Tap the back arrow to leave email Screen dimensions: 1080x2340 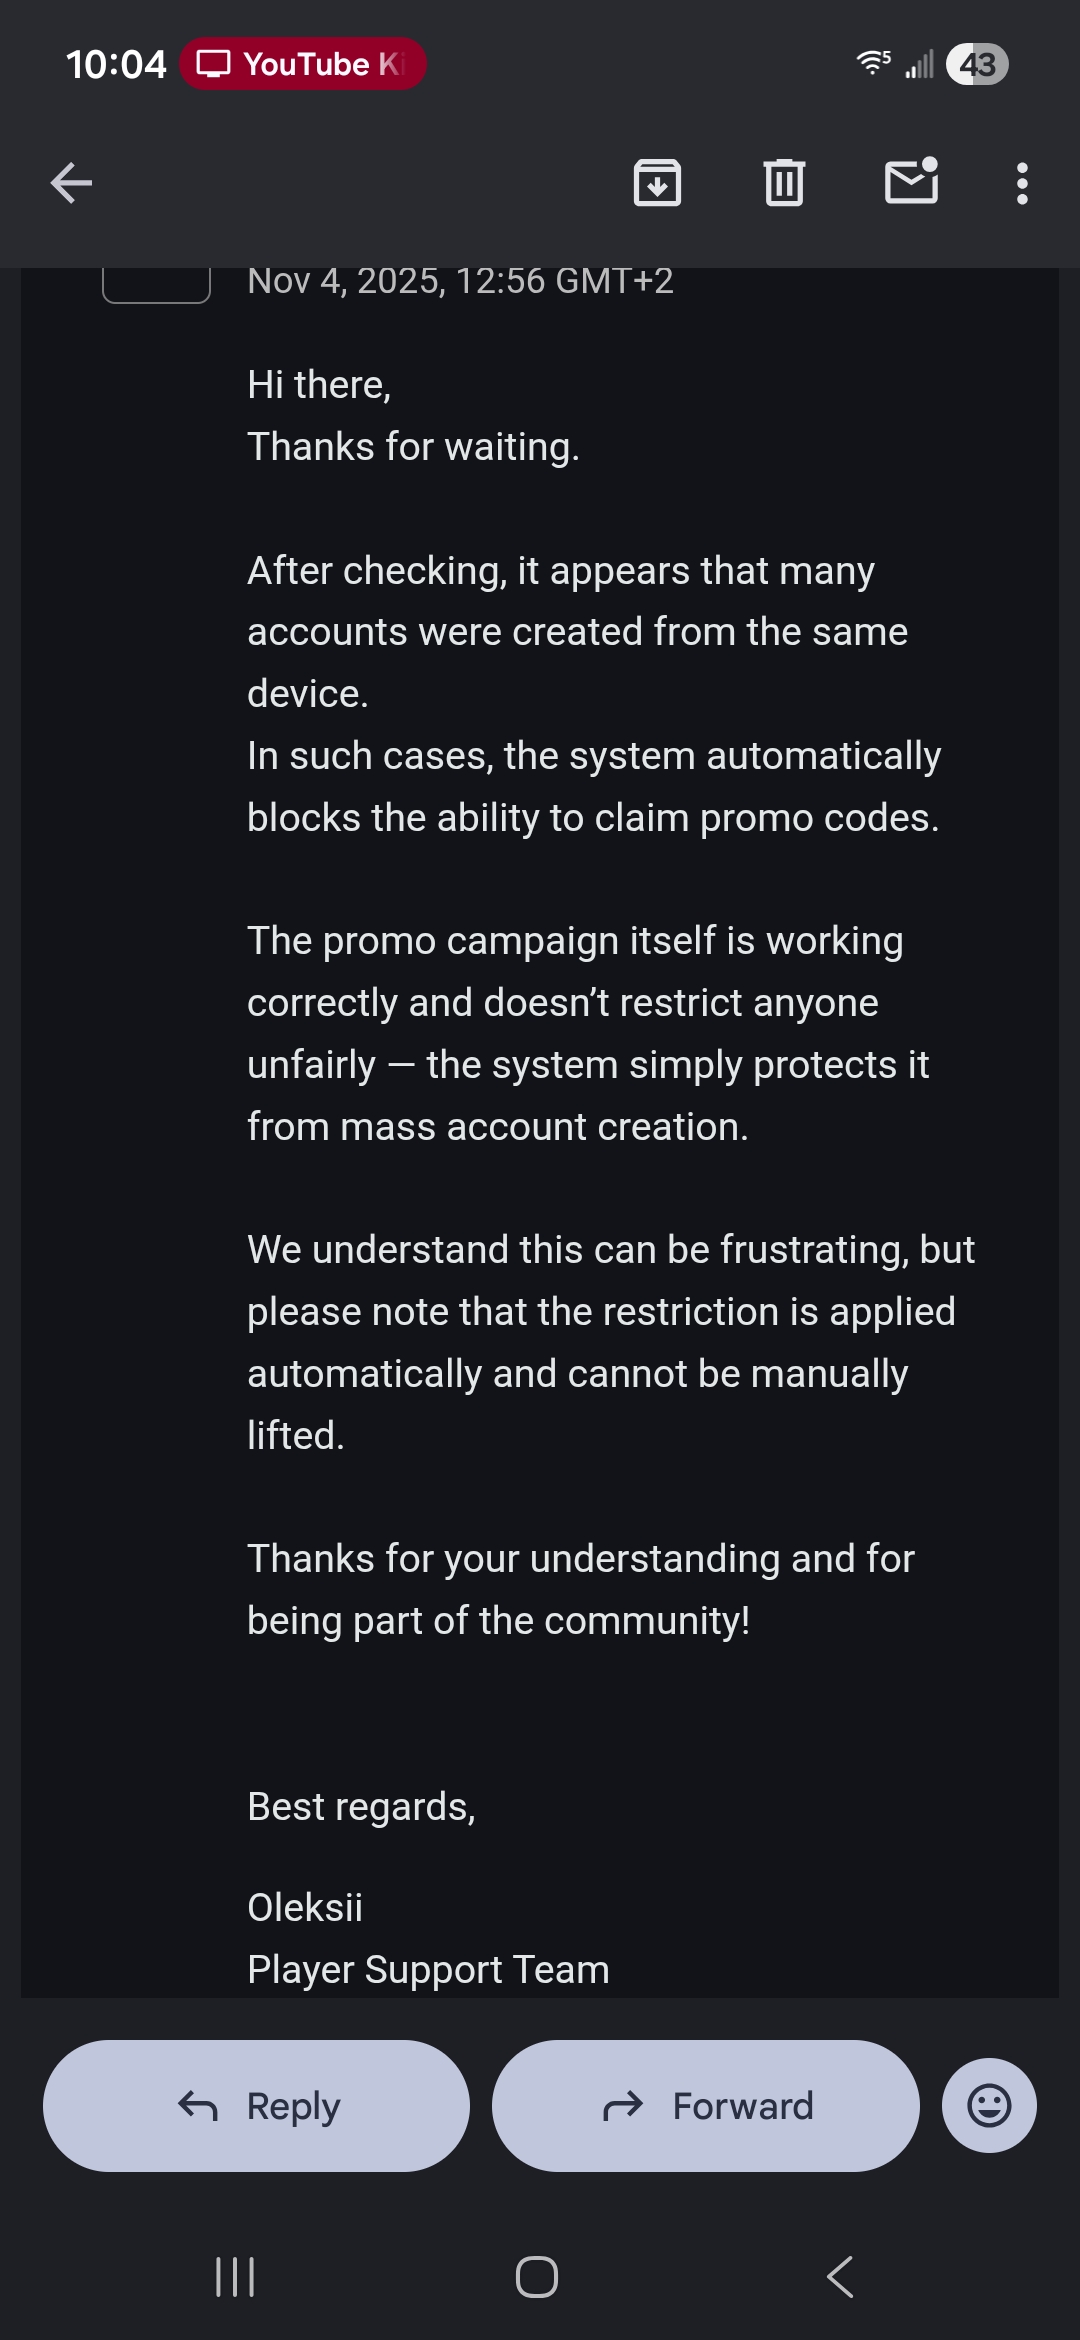point(71,183)
